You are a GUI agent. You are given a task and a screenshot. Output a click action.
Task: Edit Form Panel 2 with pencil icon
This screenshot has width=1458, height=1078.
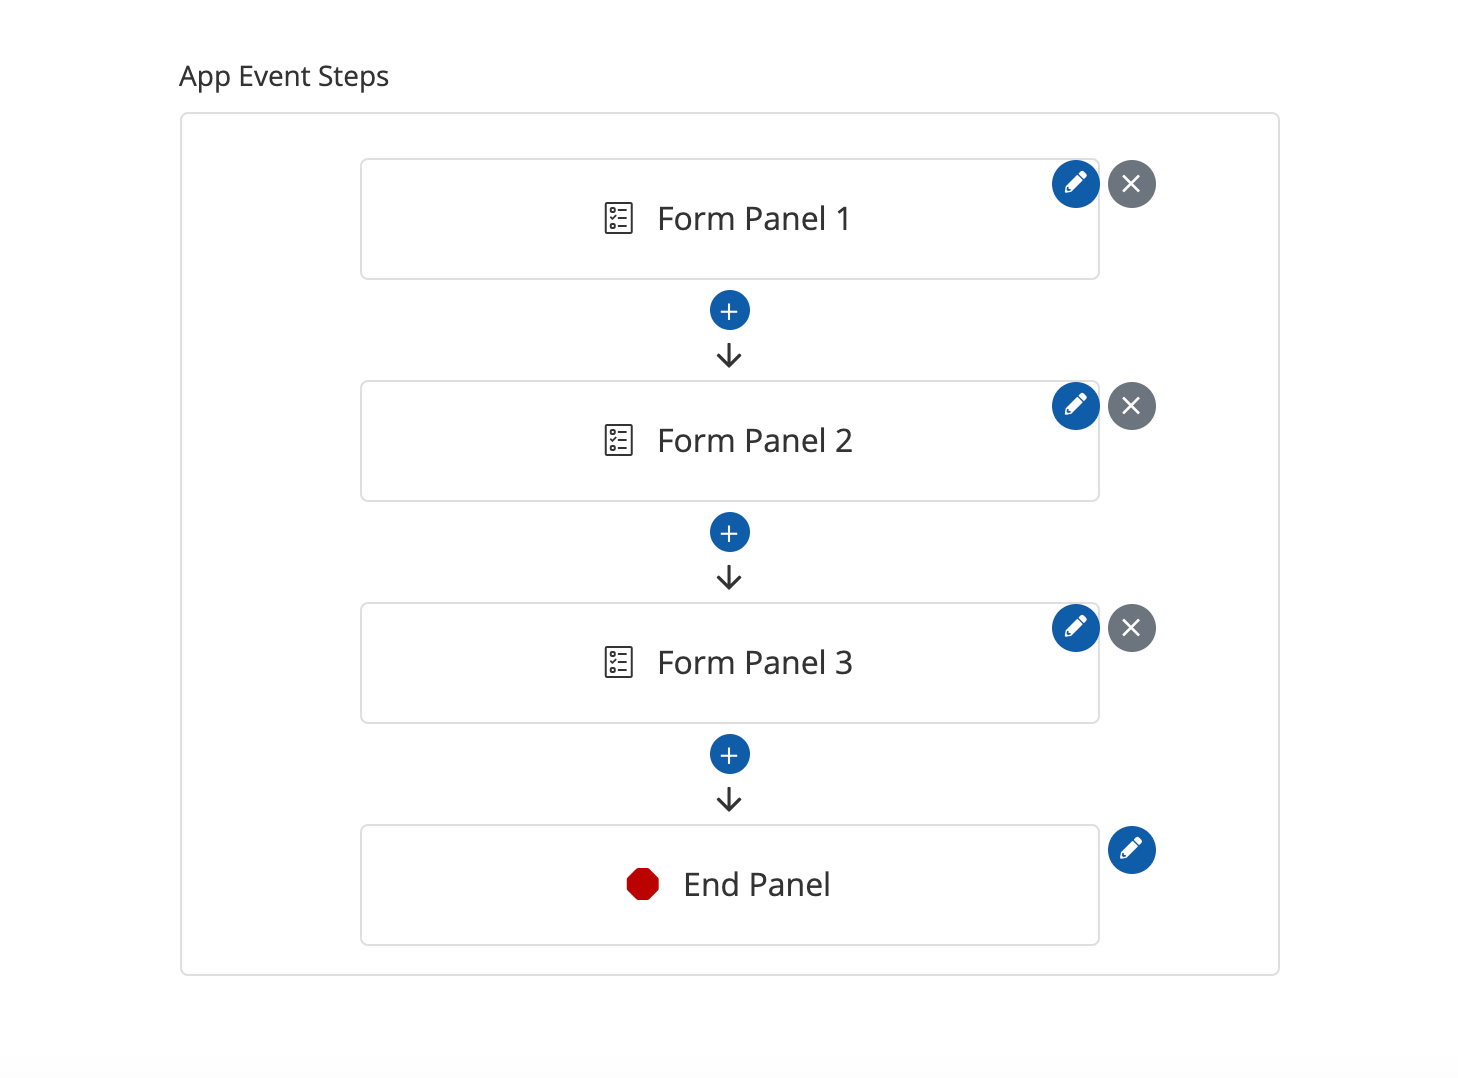[x=1075, y=406]
